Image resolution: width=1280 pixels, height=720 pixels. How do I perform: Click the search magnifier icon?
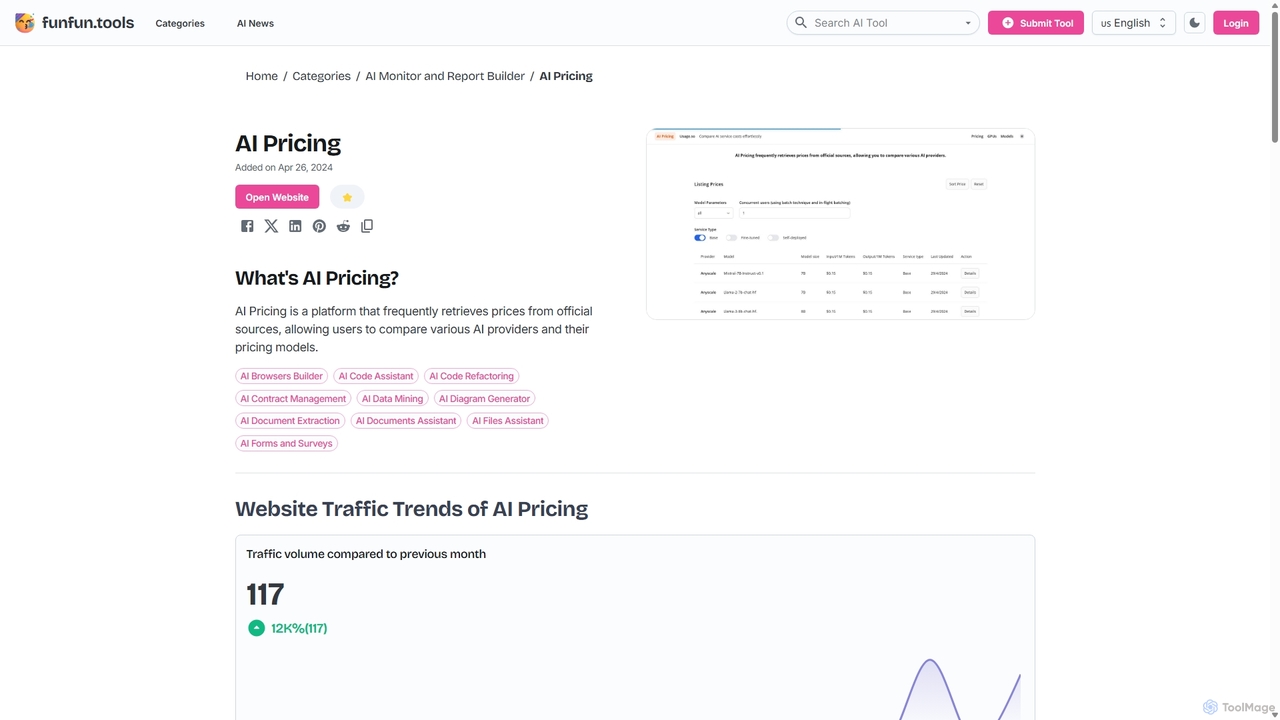(801, 22)
